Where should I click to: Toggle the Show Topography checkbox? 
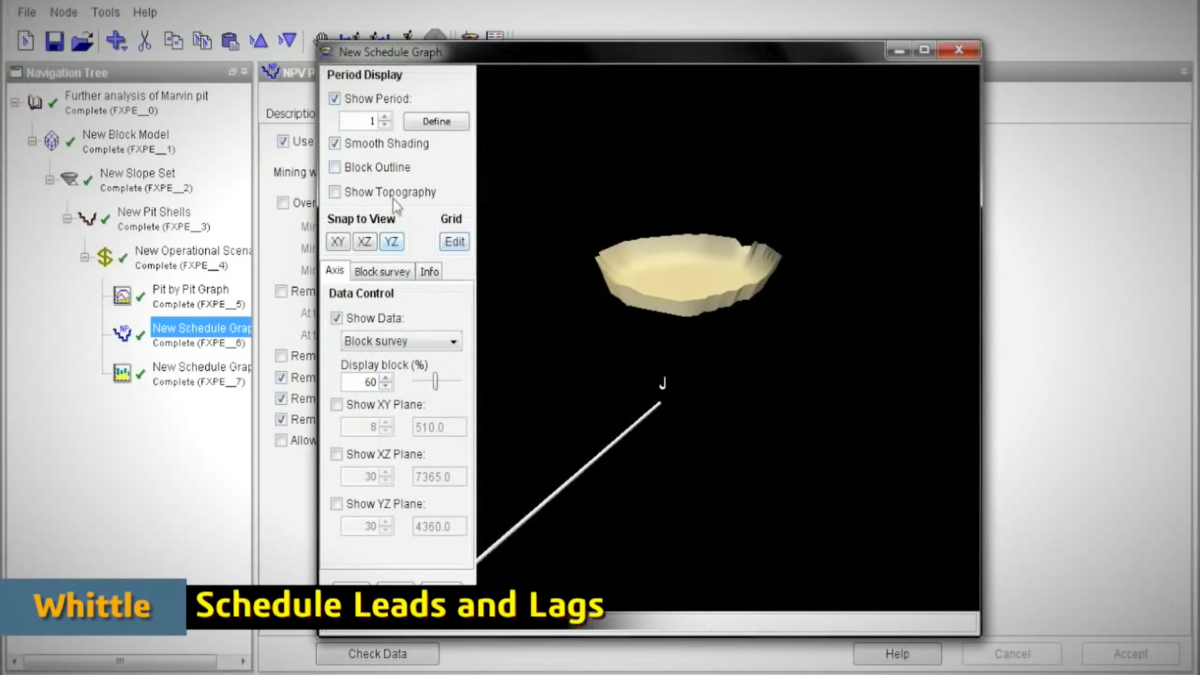[335, 192]
